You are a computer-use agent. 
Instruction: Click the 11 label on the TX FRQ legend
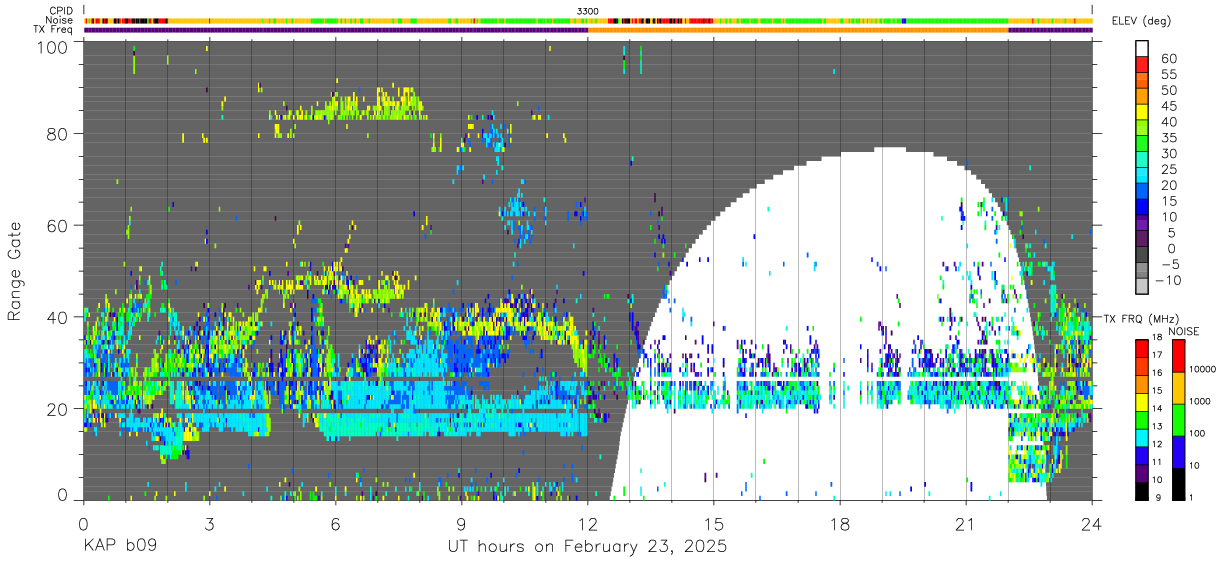click(x=1158, y=463)
